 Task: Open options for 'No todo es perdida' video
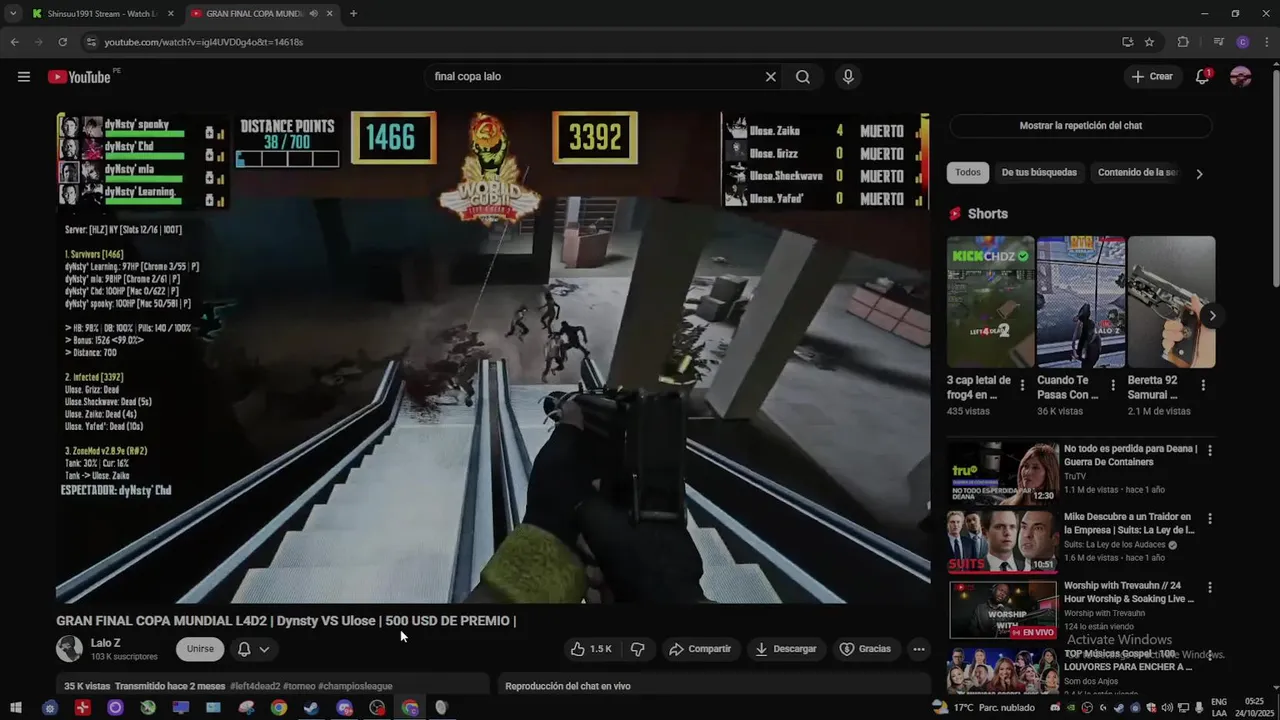(1210, 451)
